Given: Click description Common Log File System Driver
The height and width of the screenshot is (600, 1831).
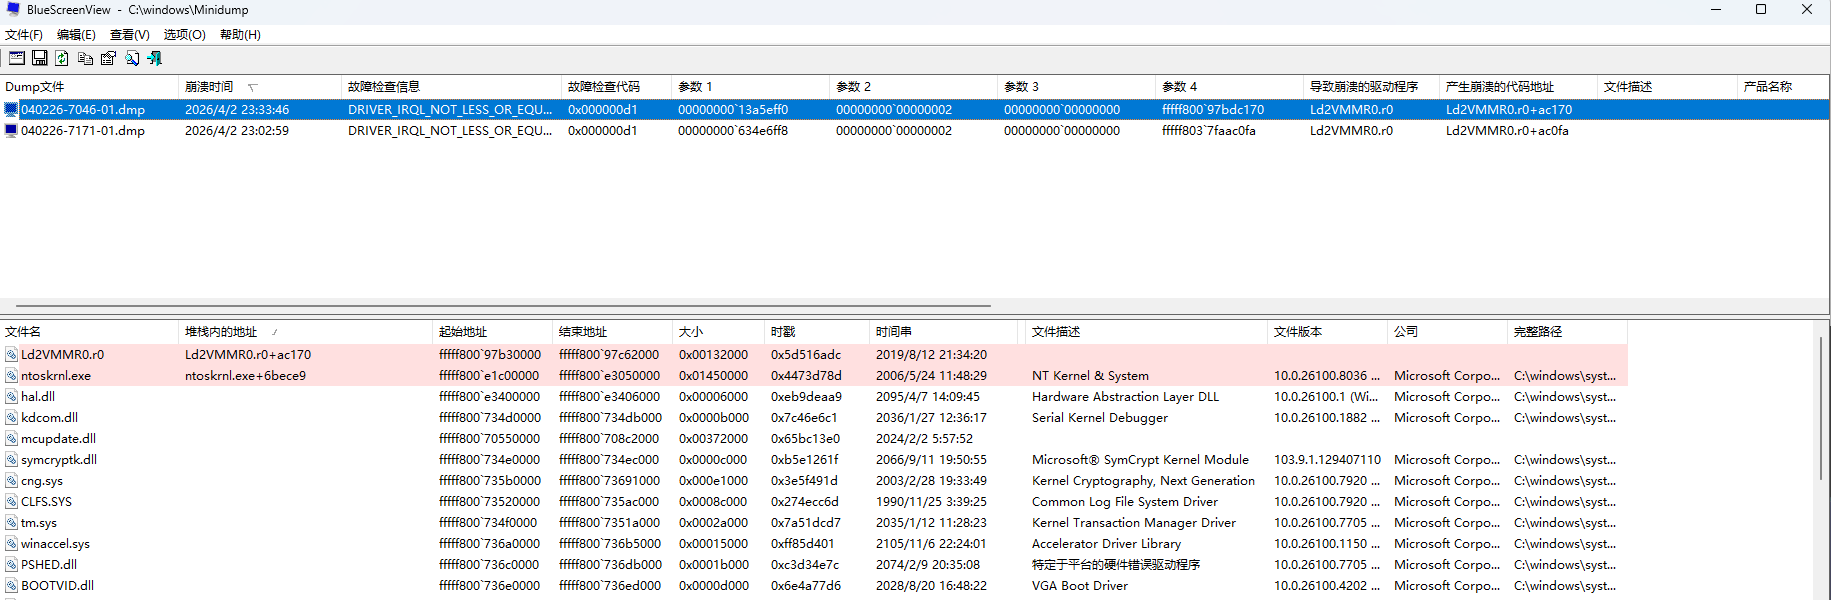Looking at the screenshot, I should click(x=1125, y=502).
